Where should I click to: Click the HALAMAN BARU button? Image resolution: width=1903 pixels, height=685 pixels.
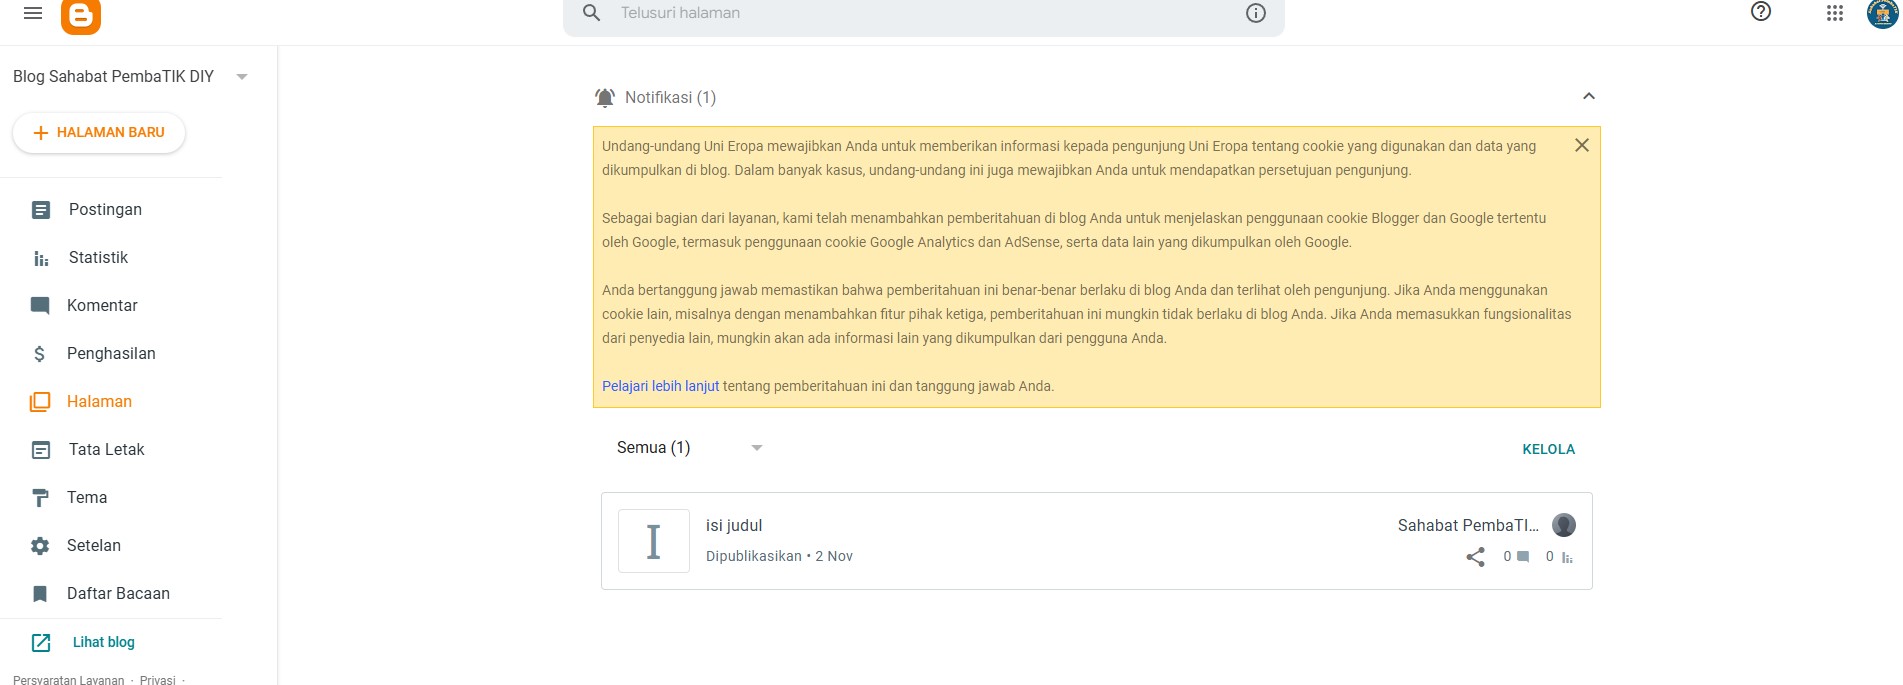click(99, 132)
